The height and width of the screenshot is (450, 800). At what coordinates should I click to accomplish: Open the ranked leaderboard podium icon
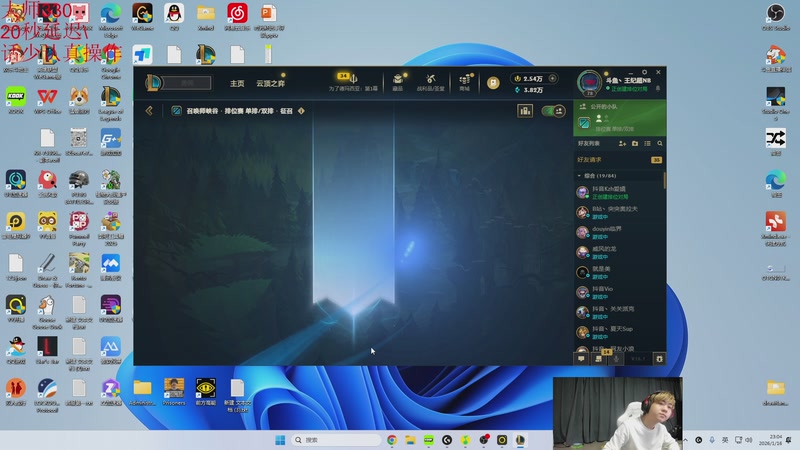[525, 111]
